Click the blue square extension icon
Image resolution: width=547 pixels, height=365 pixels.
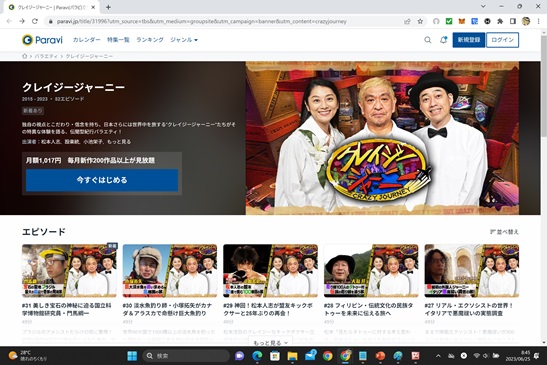[x=474, y=21]
